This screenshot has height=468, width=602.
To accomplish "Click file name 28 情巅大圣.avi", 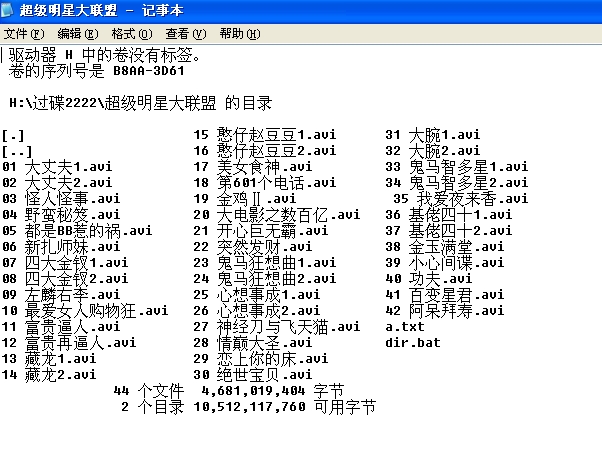I will pyautogui.click(x=253, y=343).
